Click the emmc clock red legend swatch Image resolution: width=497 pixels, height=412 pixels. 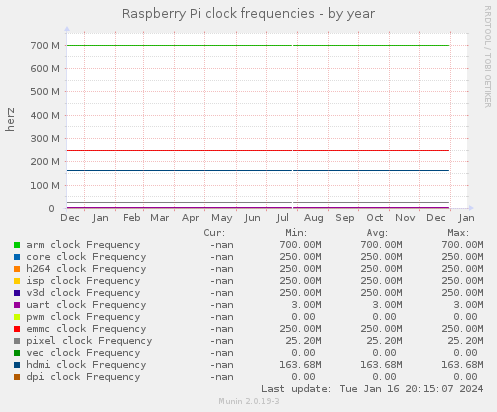[17, 329]
